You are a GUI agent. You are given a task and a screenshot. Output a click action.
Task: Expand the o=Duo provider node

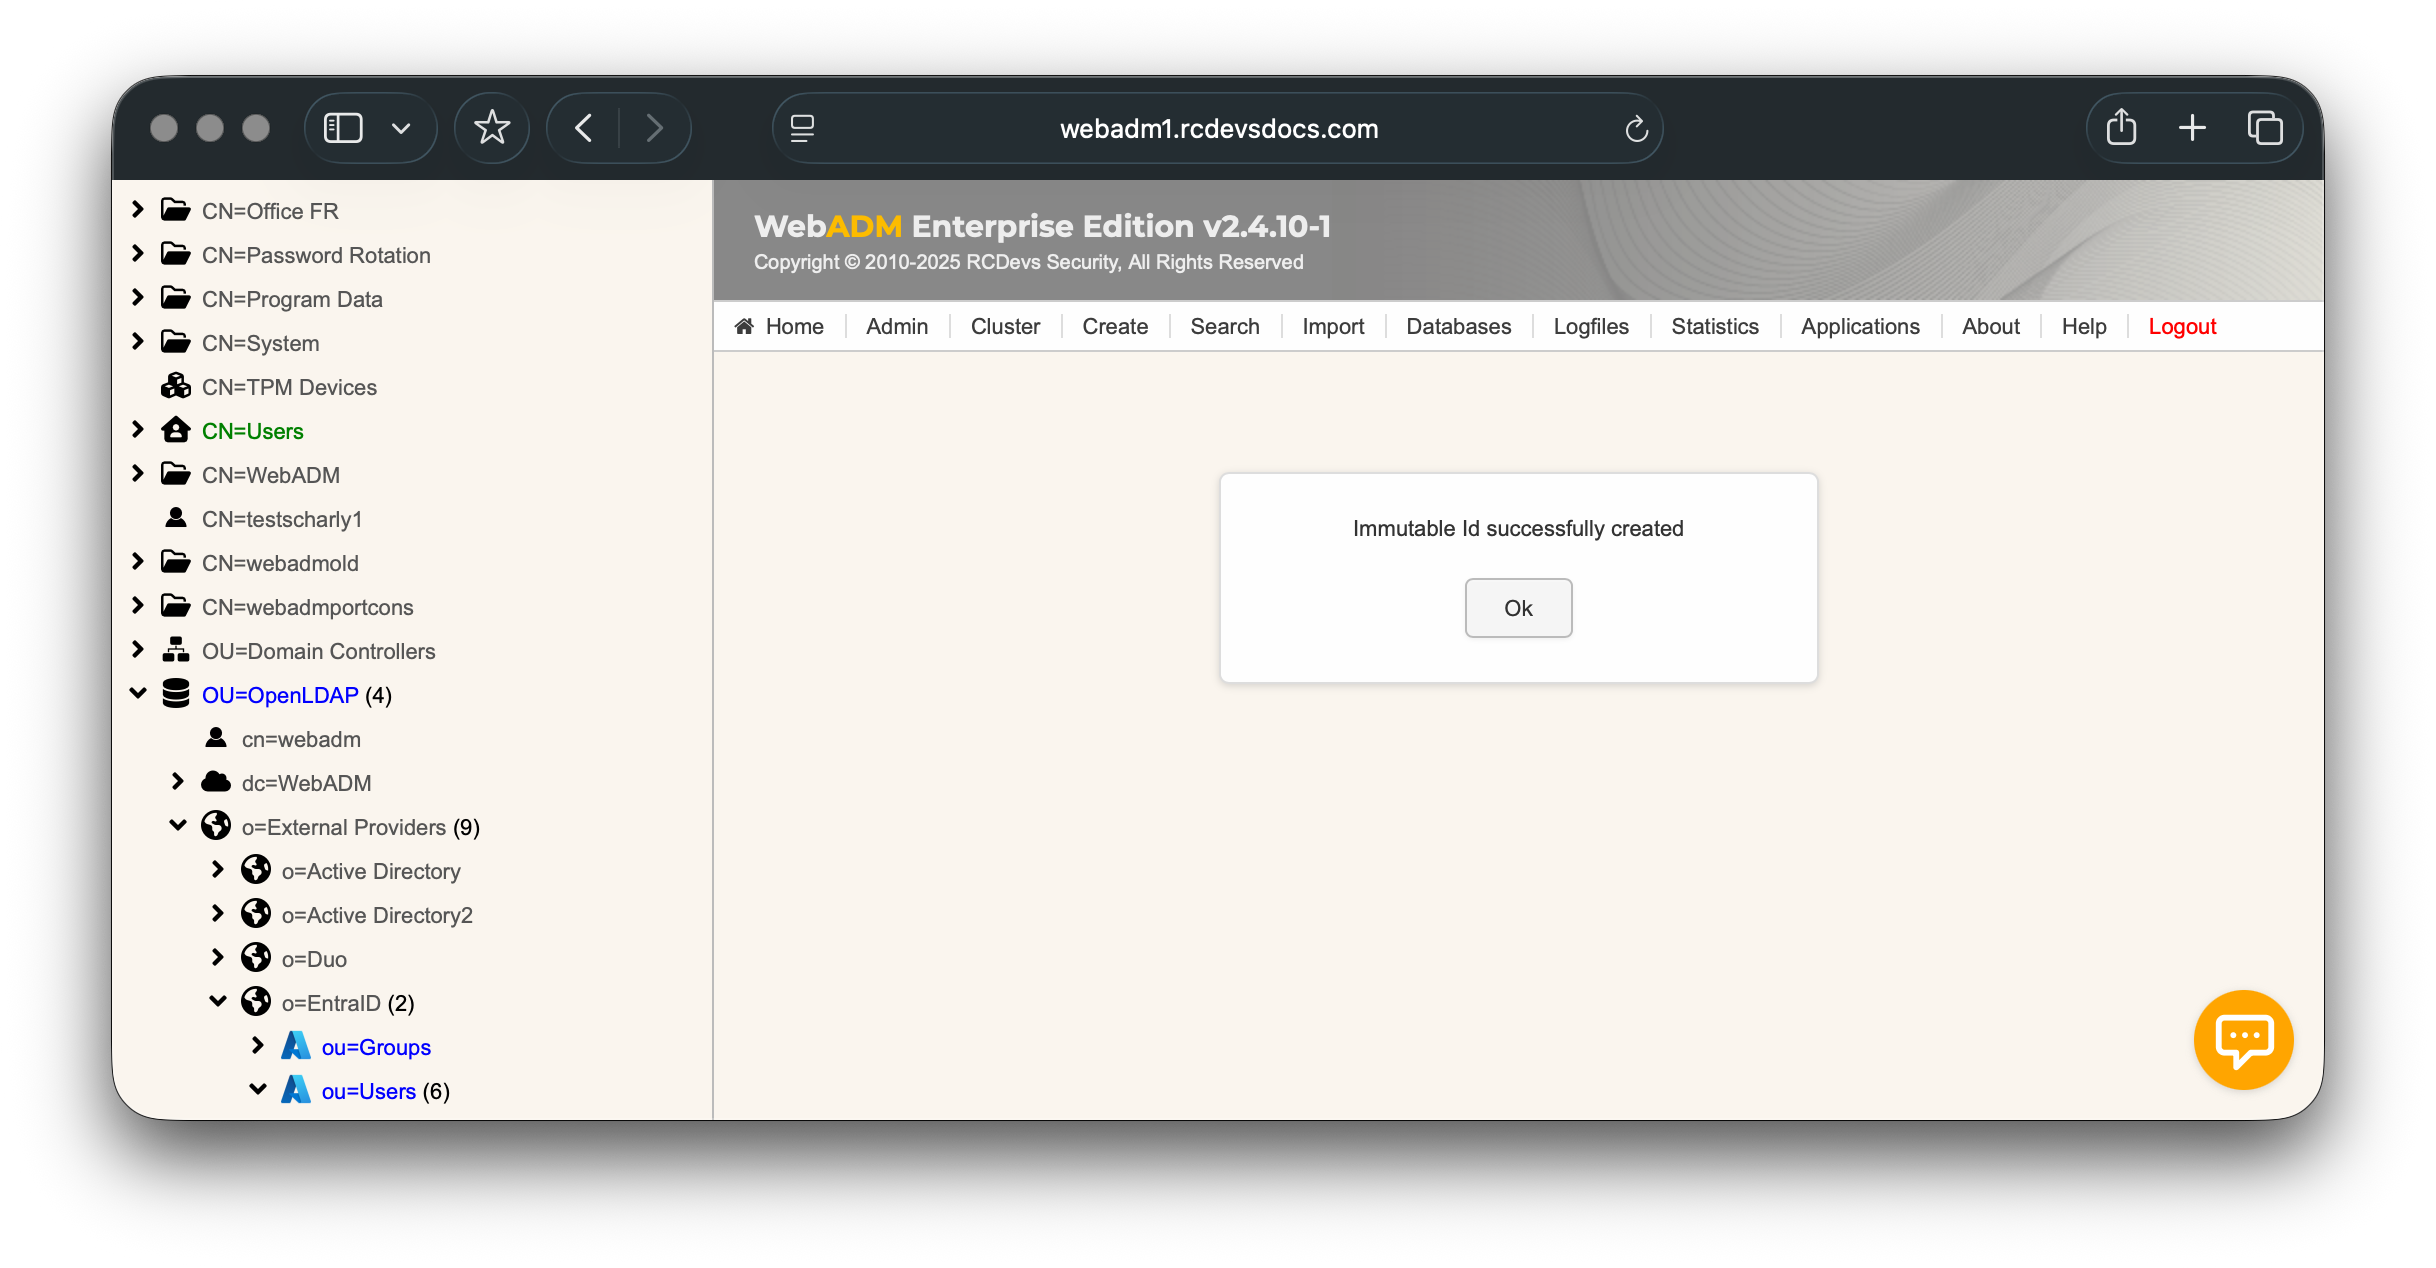coord(218,958)
